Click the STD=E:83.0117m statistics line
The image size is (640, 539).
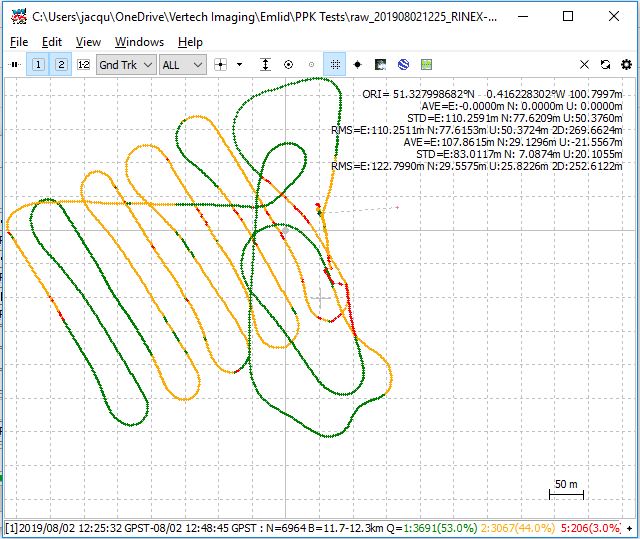tap(519, 154)
